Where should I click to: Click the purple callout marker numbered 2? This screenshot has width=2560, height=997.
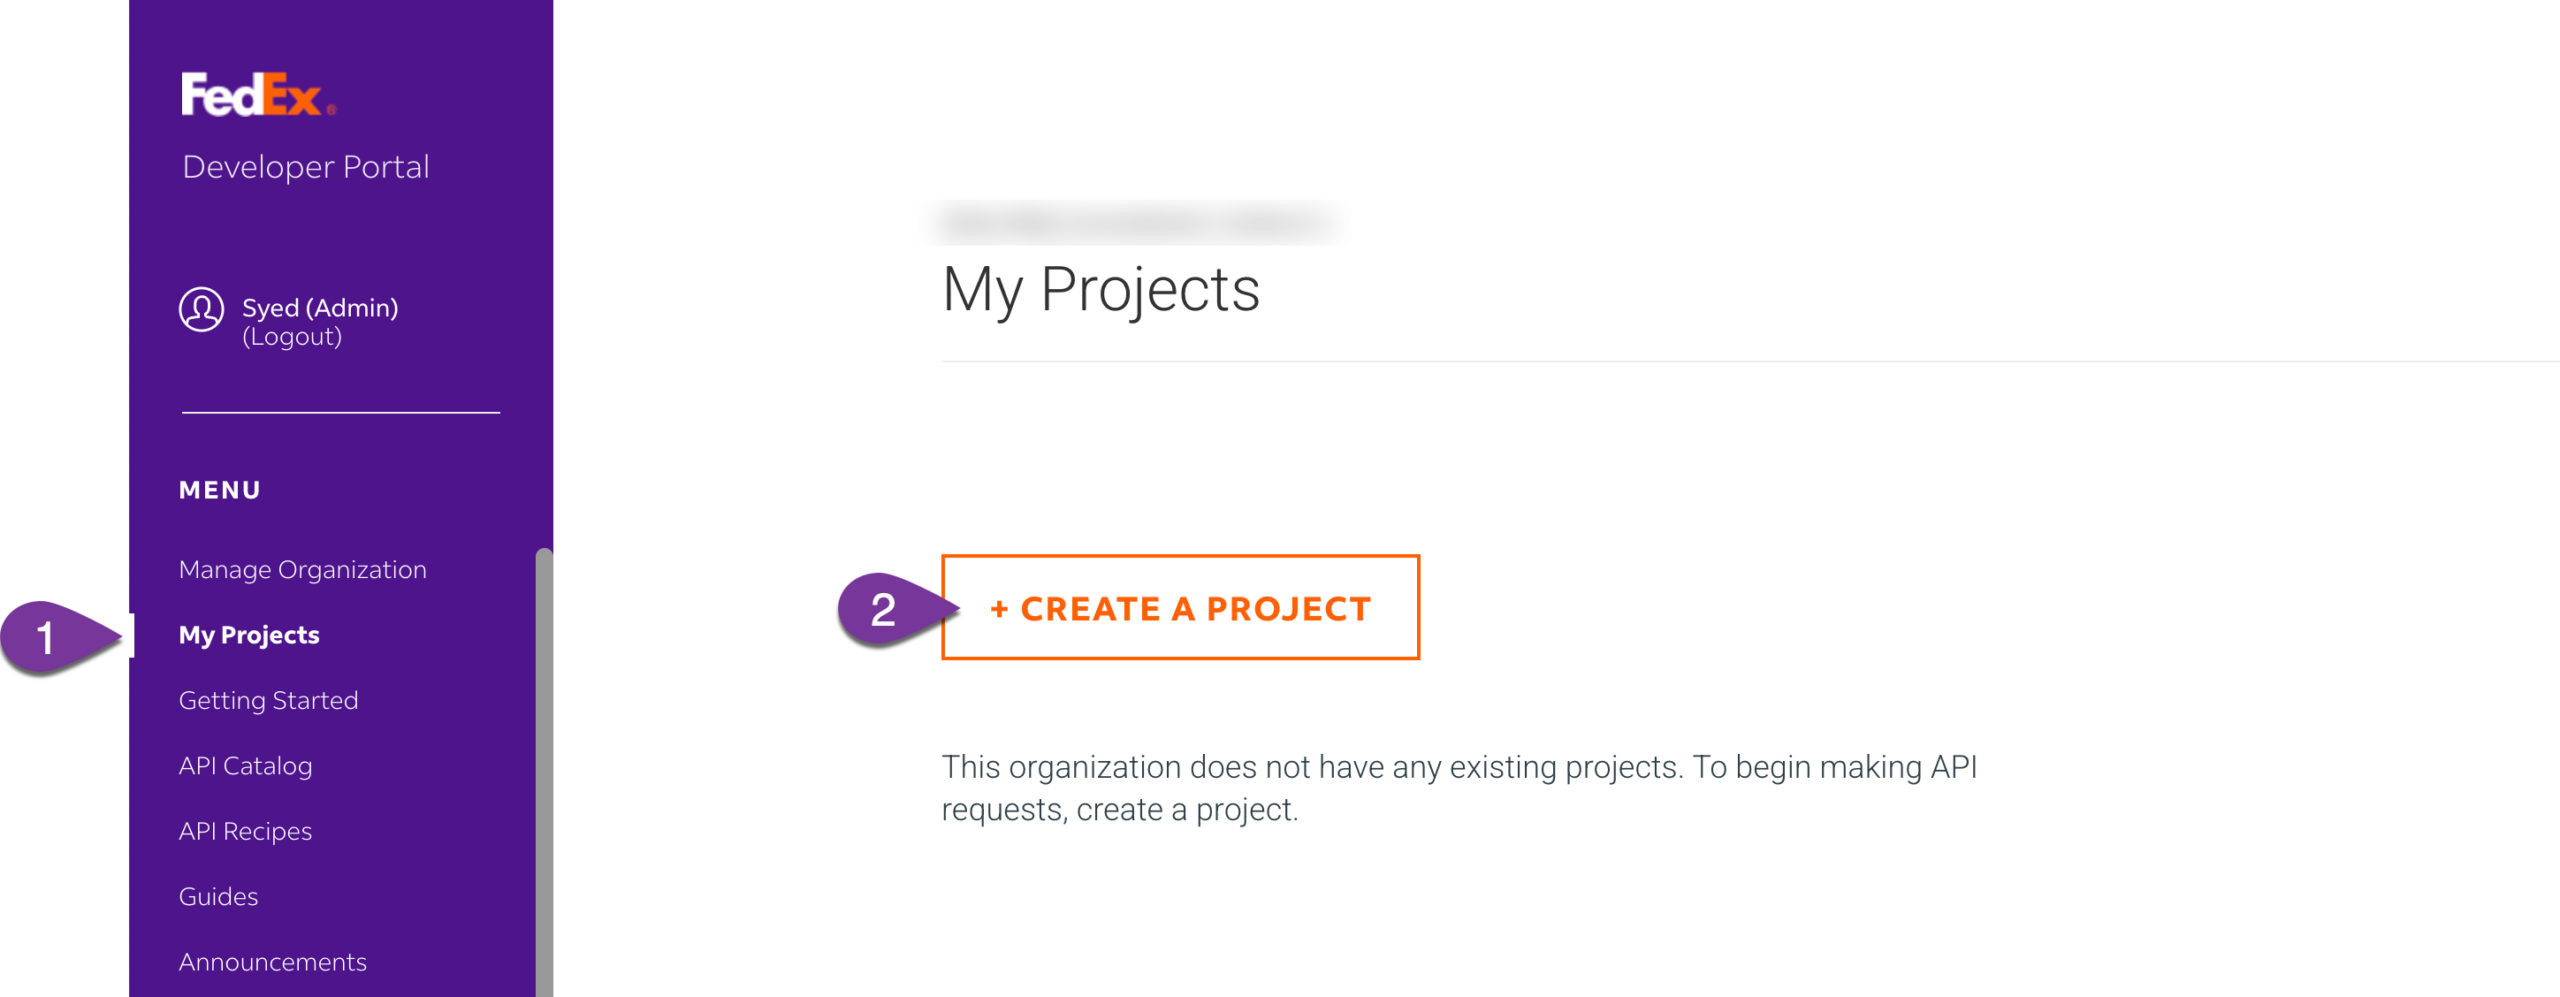coord(883,609)
